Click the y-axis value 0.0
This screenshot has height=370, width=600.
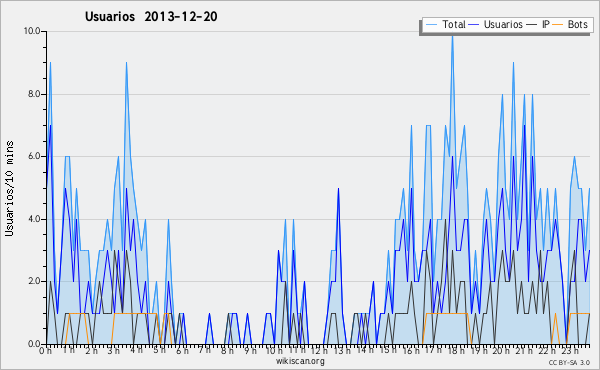(34, 344)
